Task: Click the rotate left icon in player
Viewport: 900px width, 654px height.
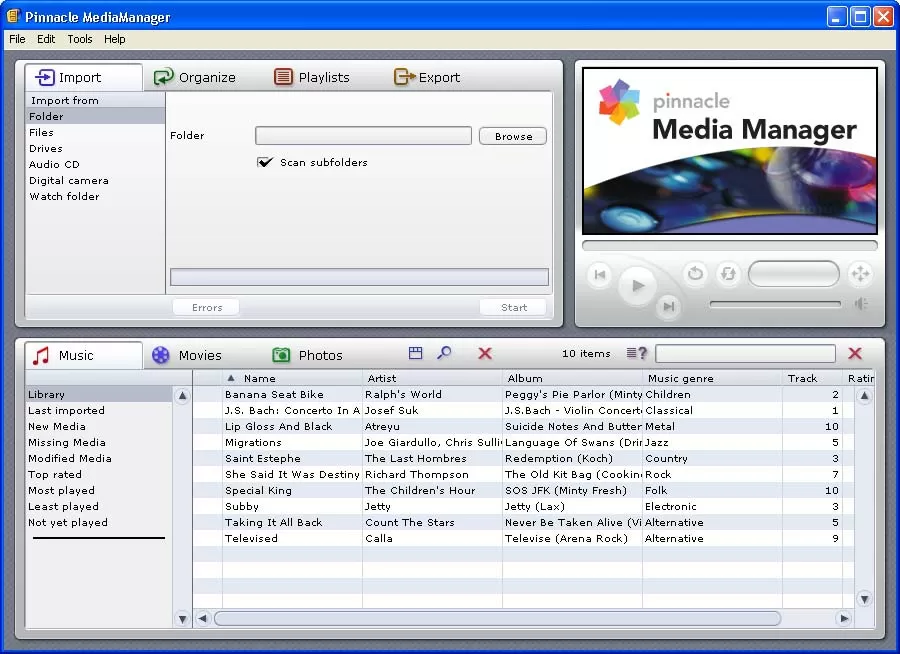Action: (695, 273)
